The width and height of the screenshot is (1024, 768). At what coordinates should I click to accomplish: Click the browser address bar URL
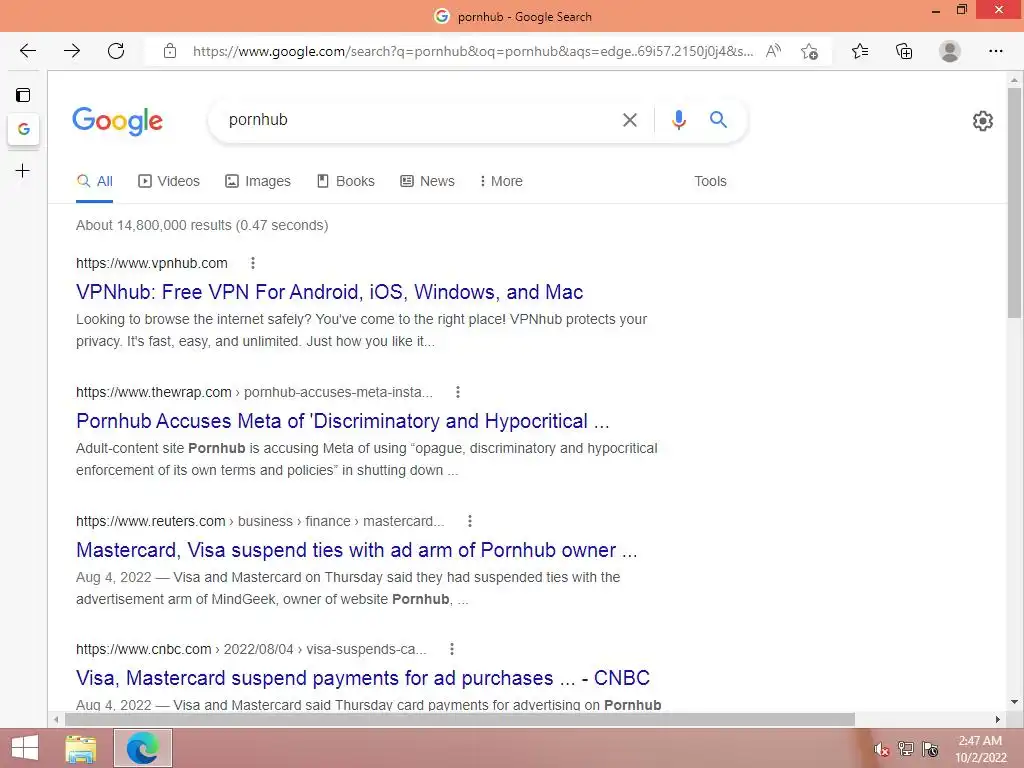pos(473,52)
